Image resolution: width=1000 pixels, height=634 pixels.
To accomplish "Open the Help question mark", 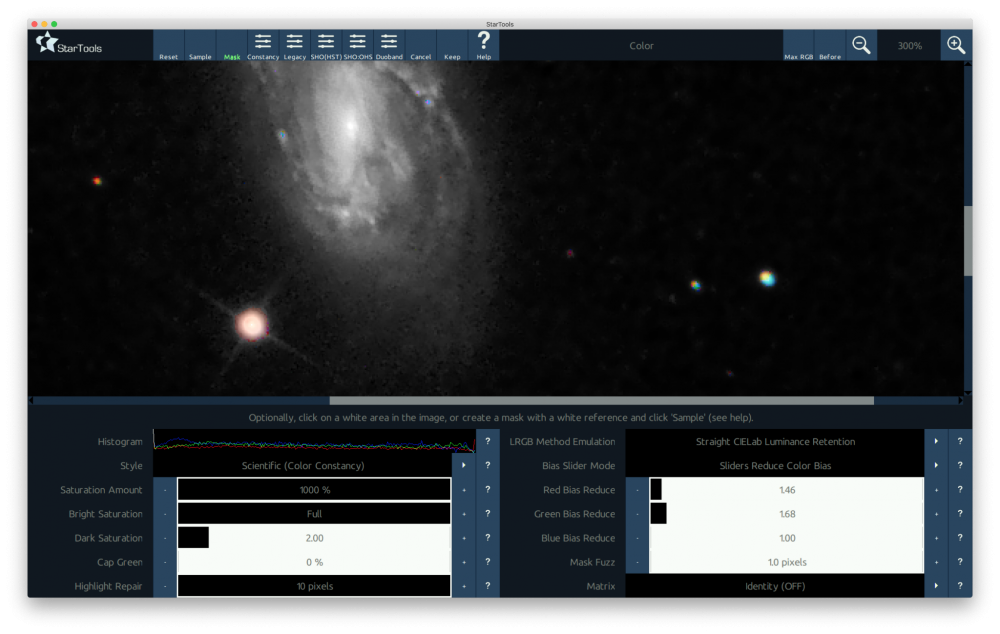I will click(483, 45).
